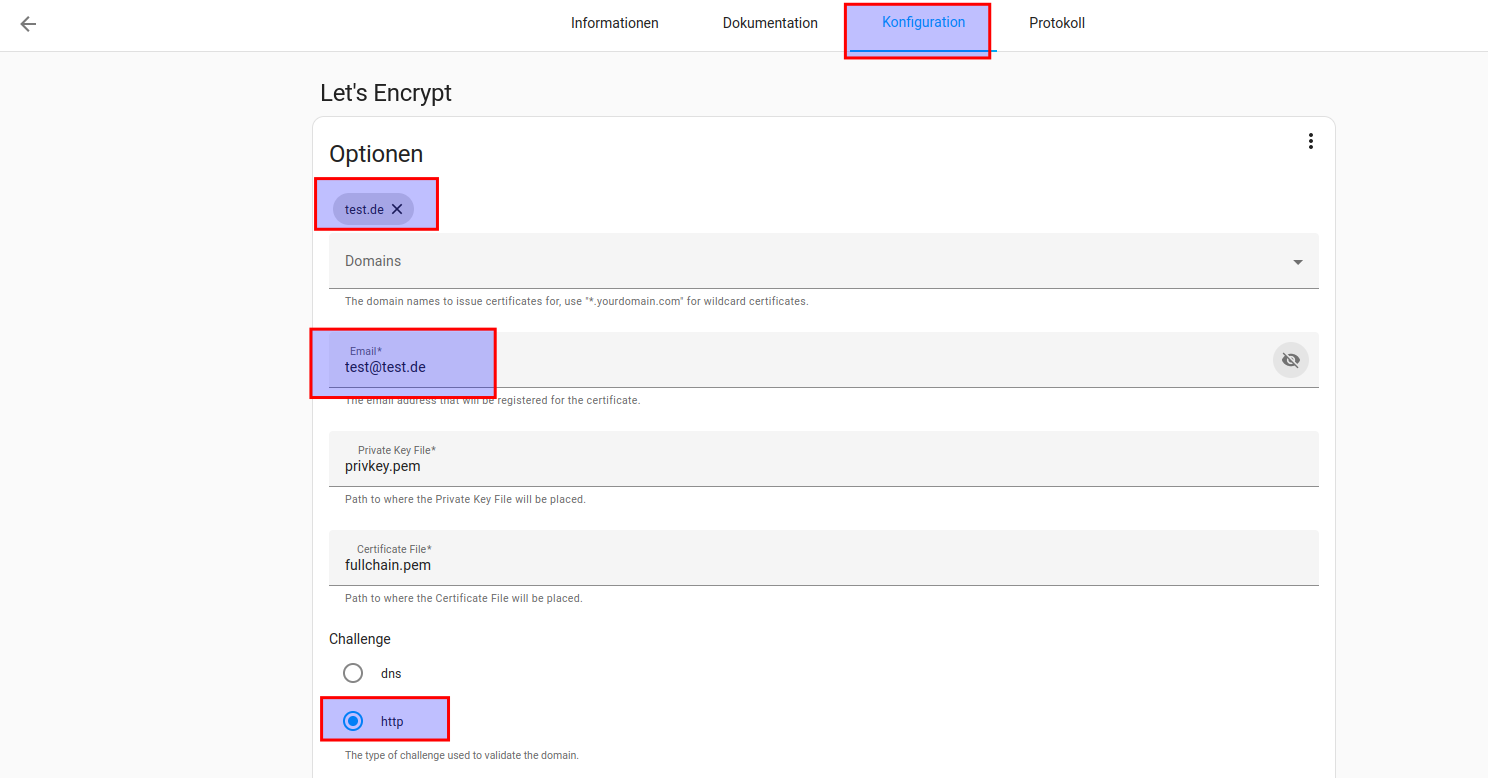Click inside the Domains combo box
The image size is (1488, 778).
pyautogui.click(x=800, y=261)
